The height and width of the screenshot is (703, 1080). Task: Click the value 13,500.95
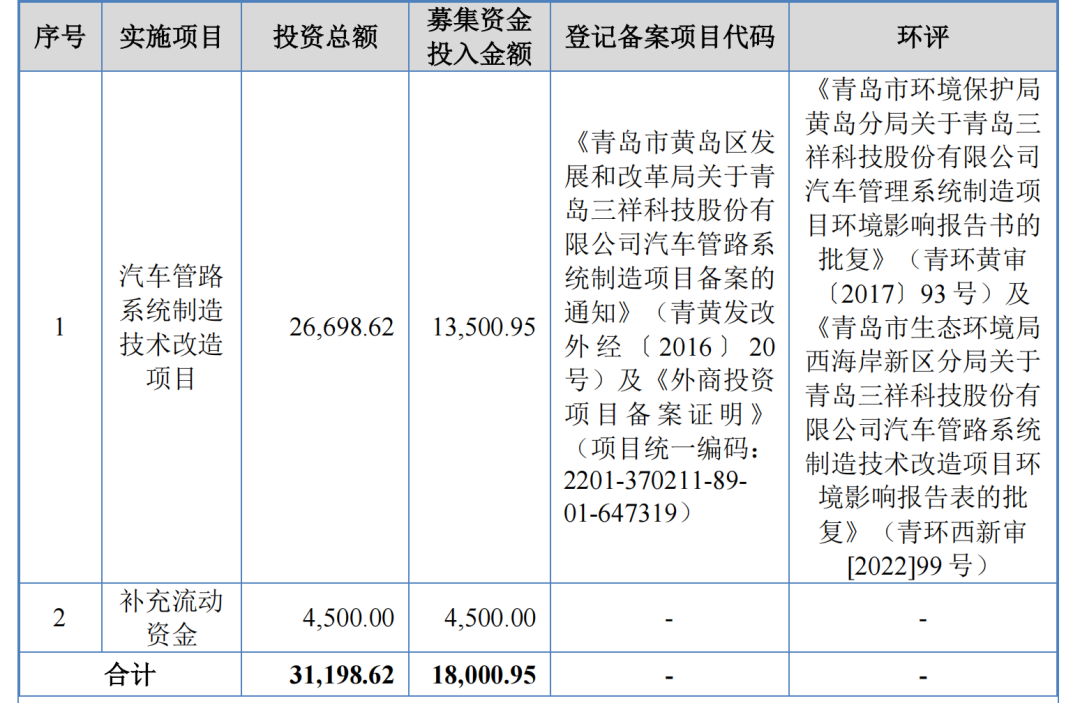[x=484, y=327]
